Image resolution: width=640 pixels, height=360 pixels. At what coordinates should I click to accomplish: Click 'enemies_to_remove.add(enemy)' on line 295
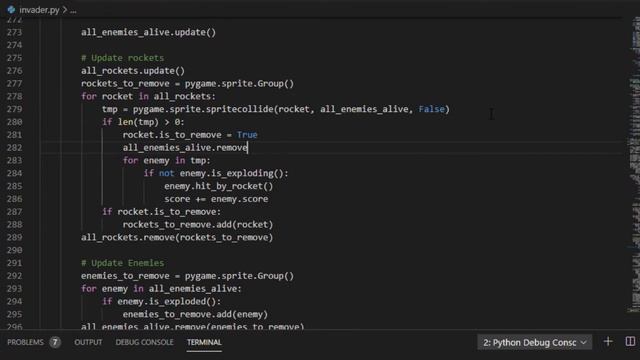tap(195, 314)
